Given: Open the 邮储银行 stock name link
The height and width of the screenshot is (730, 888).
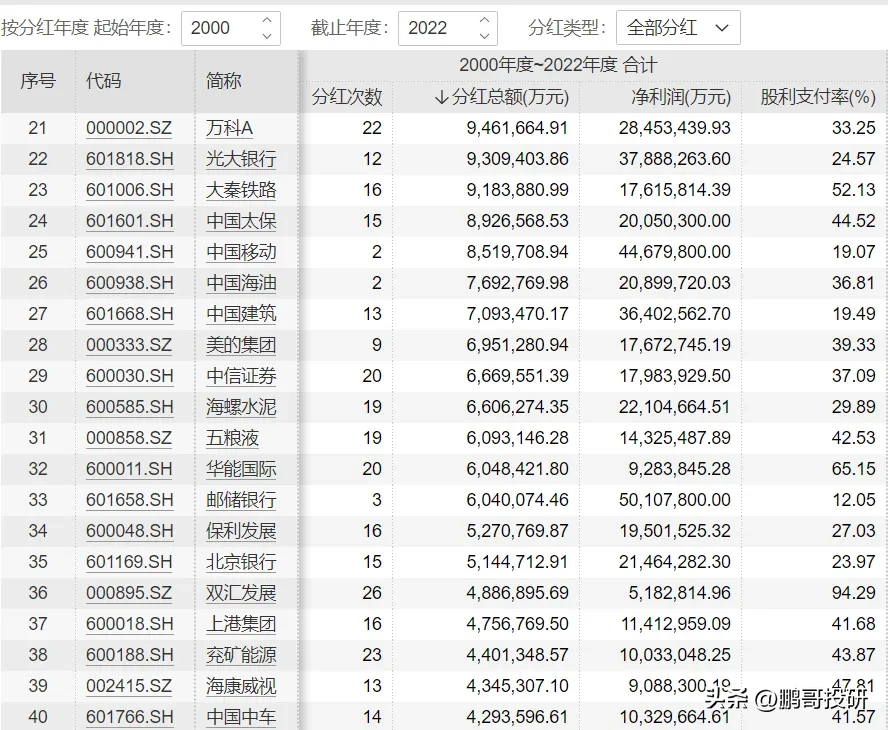Looking at the screenshot, I should click(x=241, y=500).
